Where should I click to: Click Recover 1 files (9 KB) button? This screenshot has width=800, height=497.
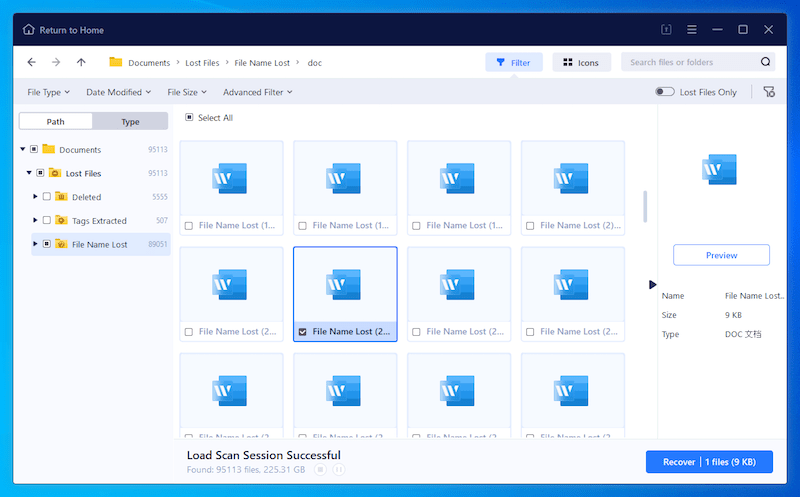pos(709,462)
